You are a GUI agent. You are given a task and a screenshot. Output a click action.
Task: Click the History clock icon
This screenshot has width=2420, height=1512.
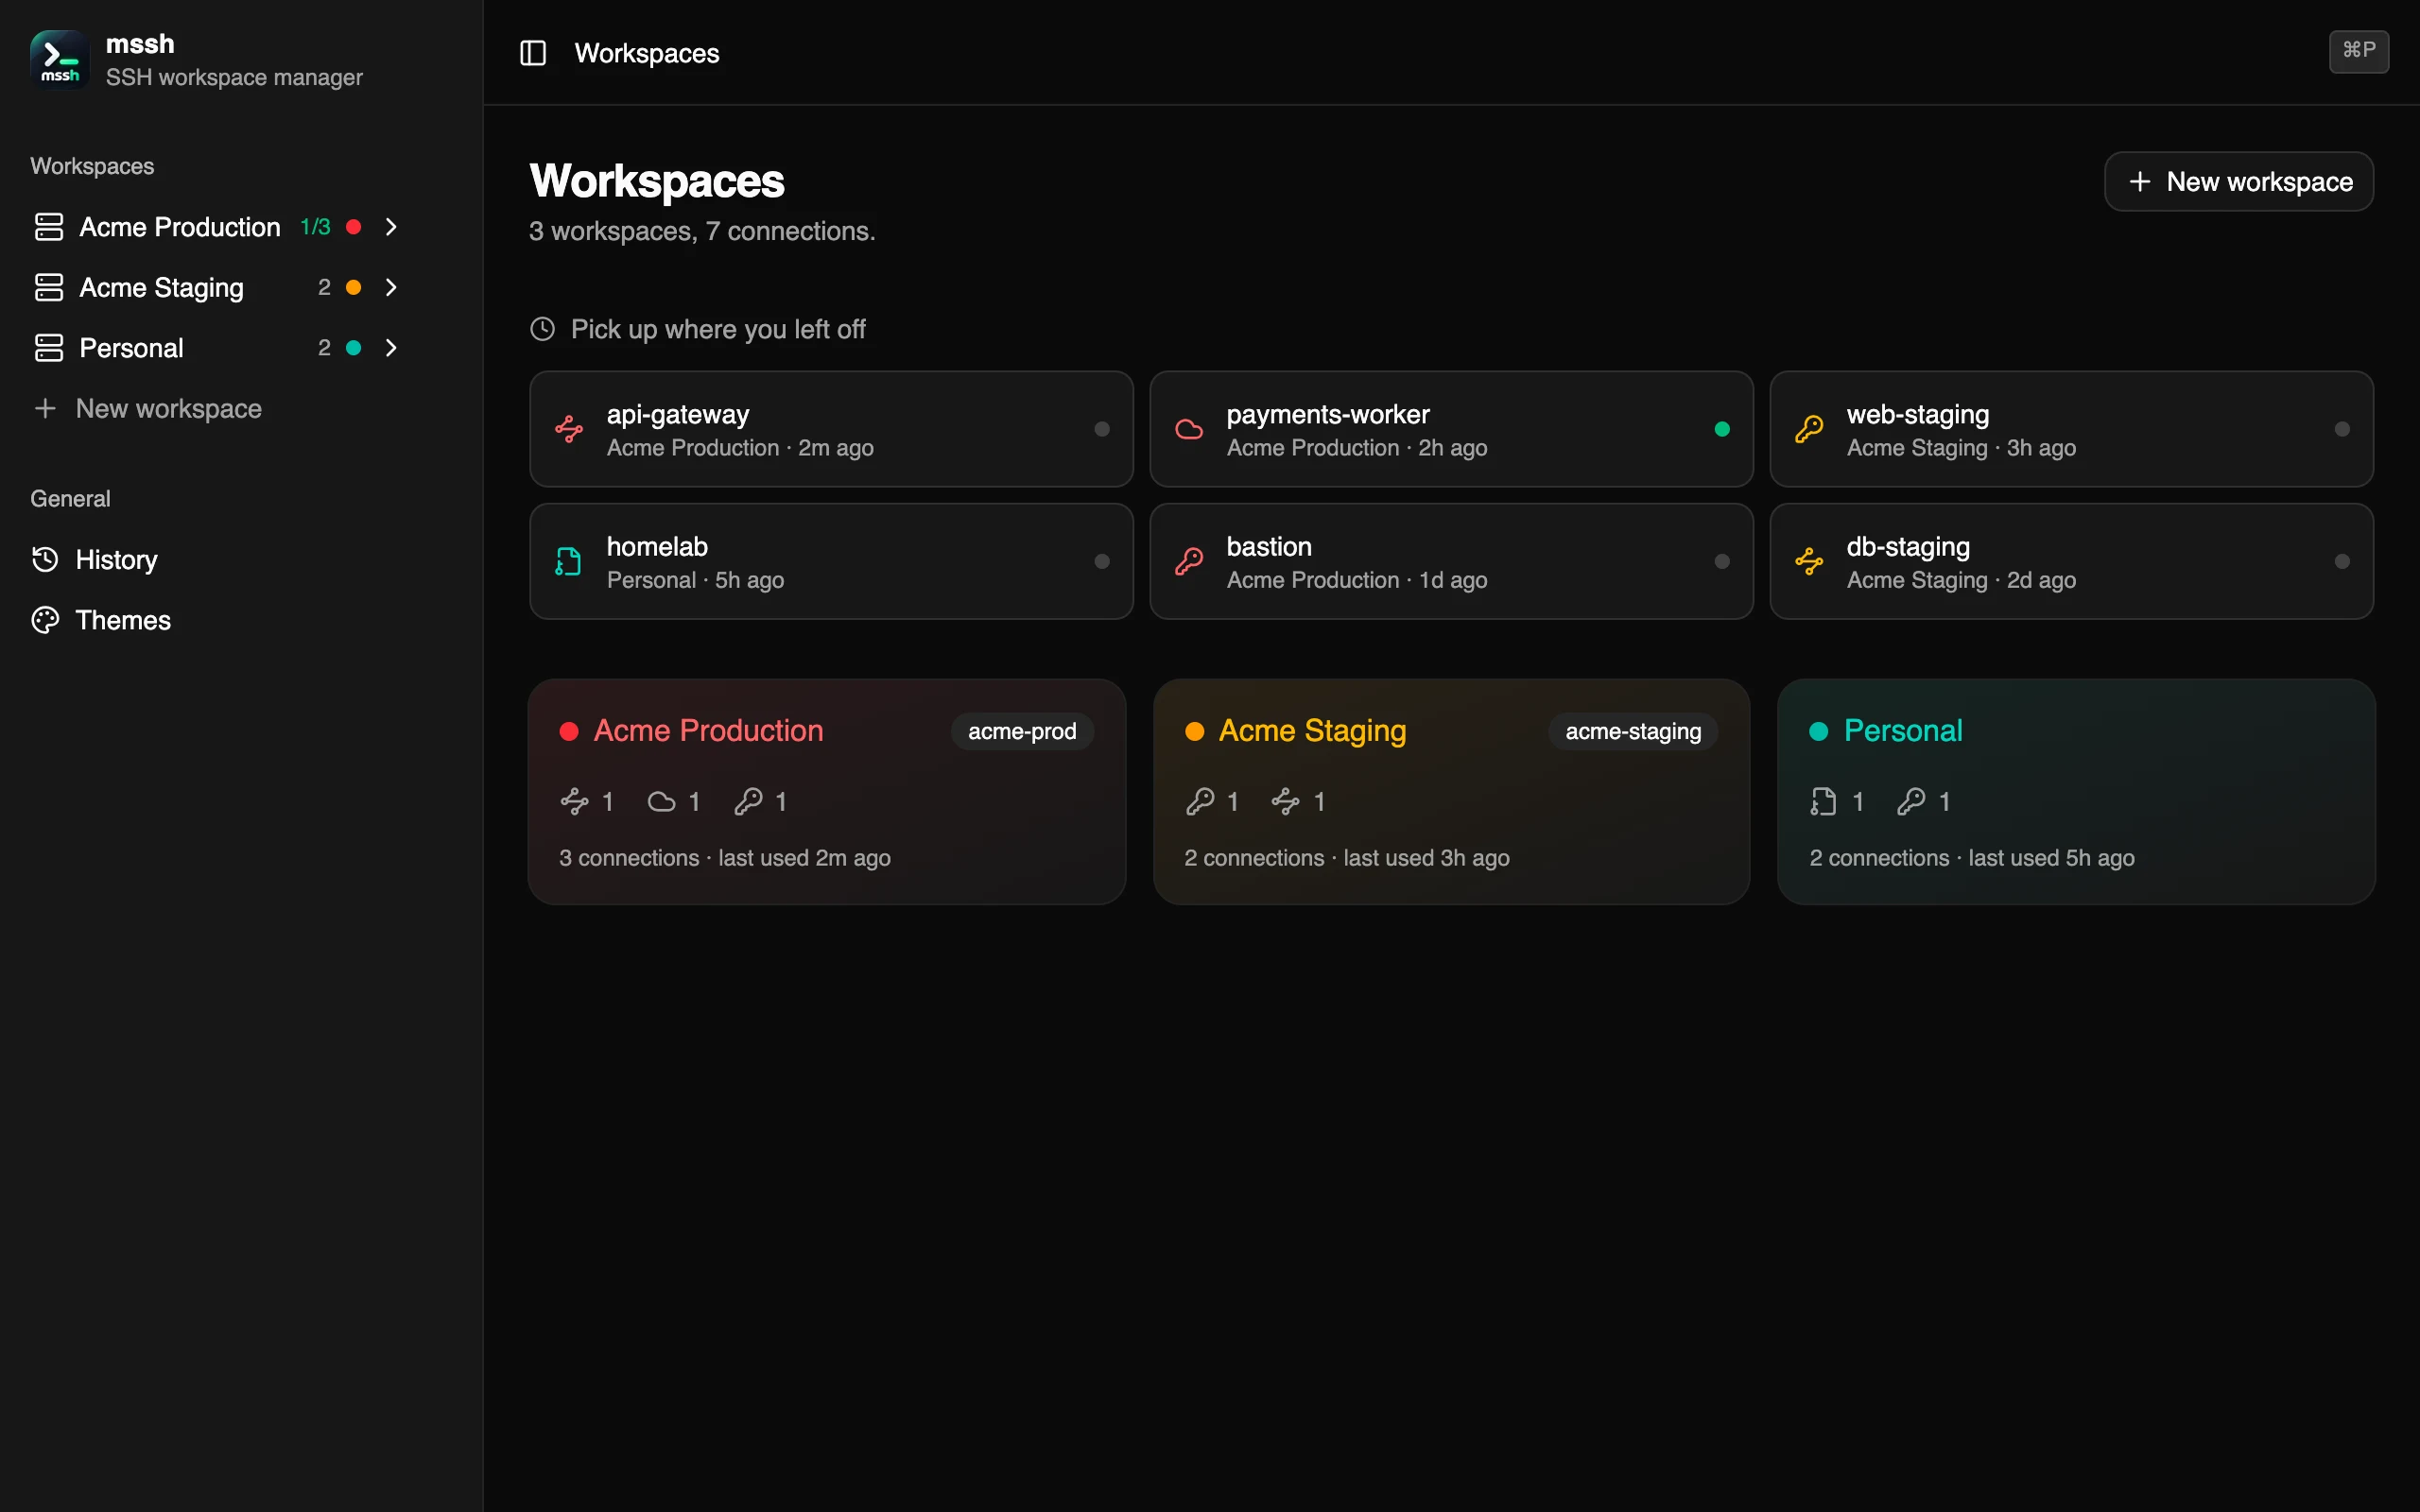(45, 560)
